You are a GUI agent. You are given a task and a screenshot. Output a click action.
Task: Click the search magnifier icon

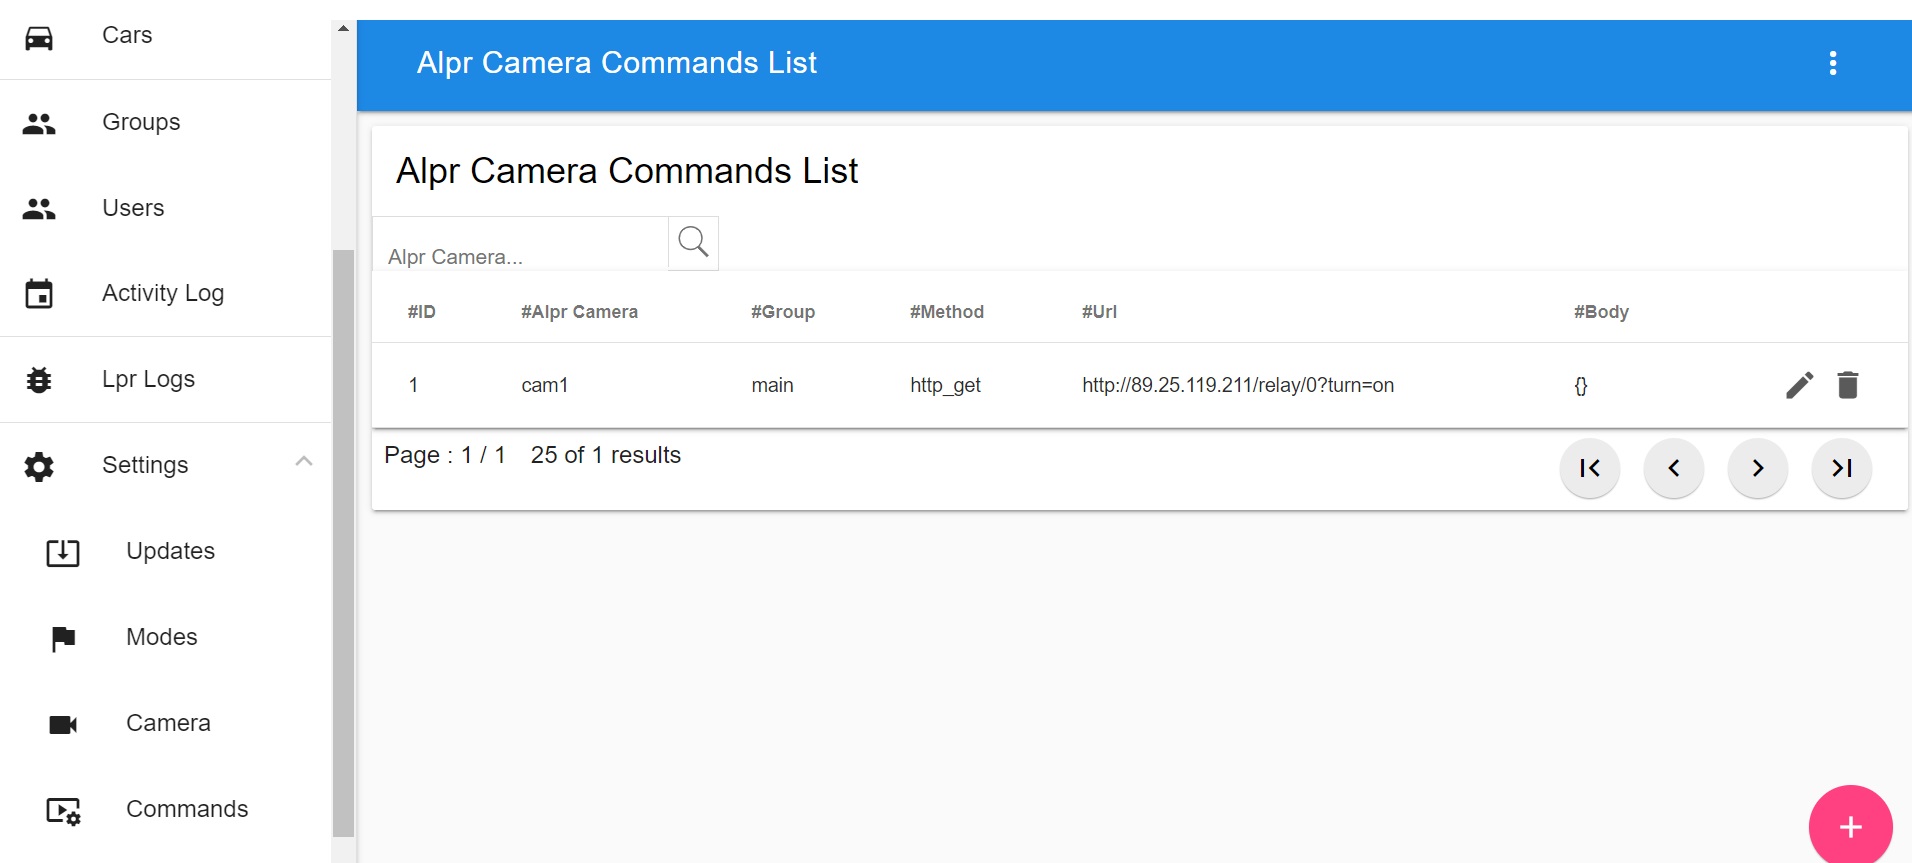tap(693, 243)
